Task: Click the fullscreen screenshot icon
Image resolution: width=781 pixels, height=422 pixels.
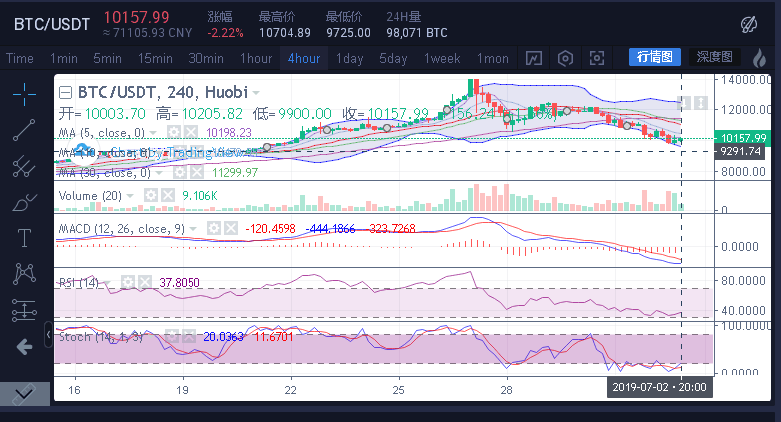Action: coord(597,58)
